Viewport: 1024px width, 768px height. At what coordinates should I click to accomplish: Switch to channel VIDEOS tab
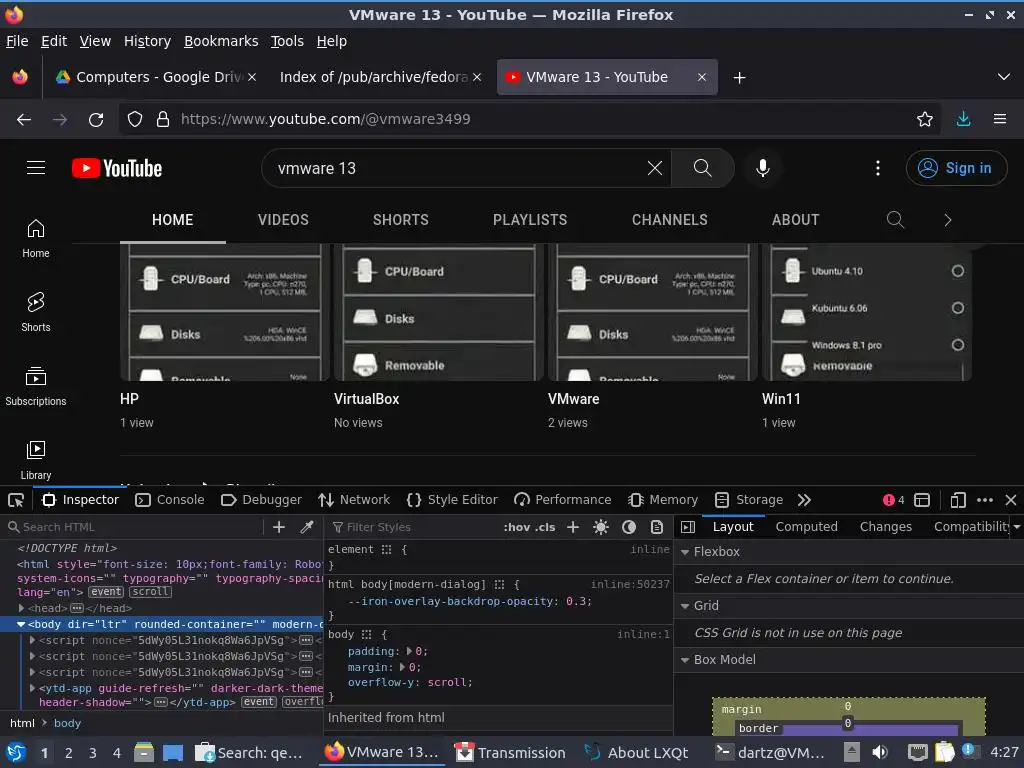(x=283, y=220)
